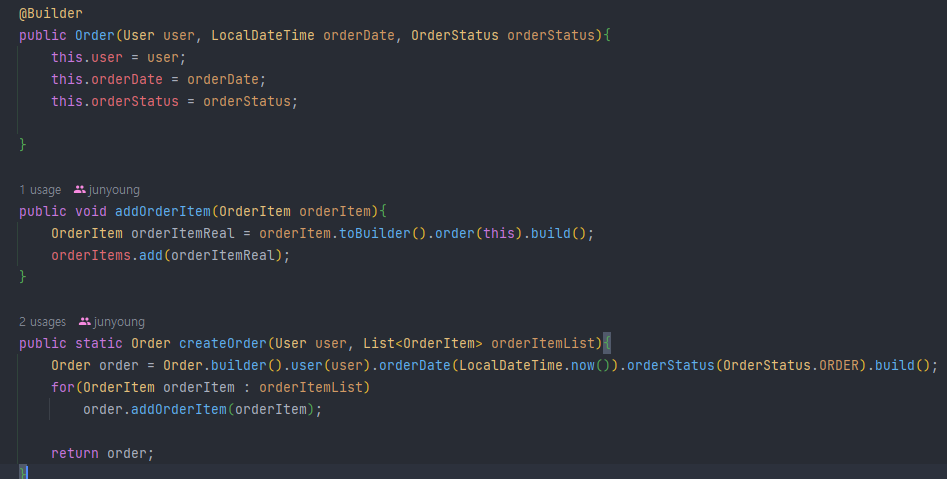The width and height of the screenshot is (947, 479).
Task: Click OrderStatus type in the constructor parameters
Action: pos(455,35)
